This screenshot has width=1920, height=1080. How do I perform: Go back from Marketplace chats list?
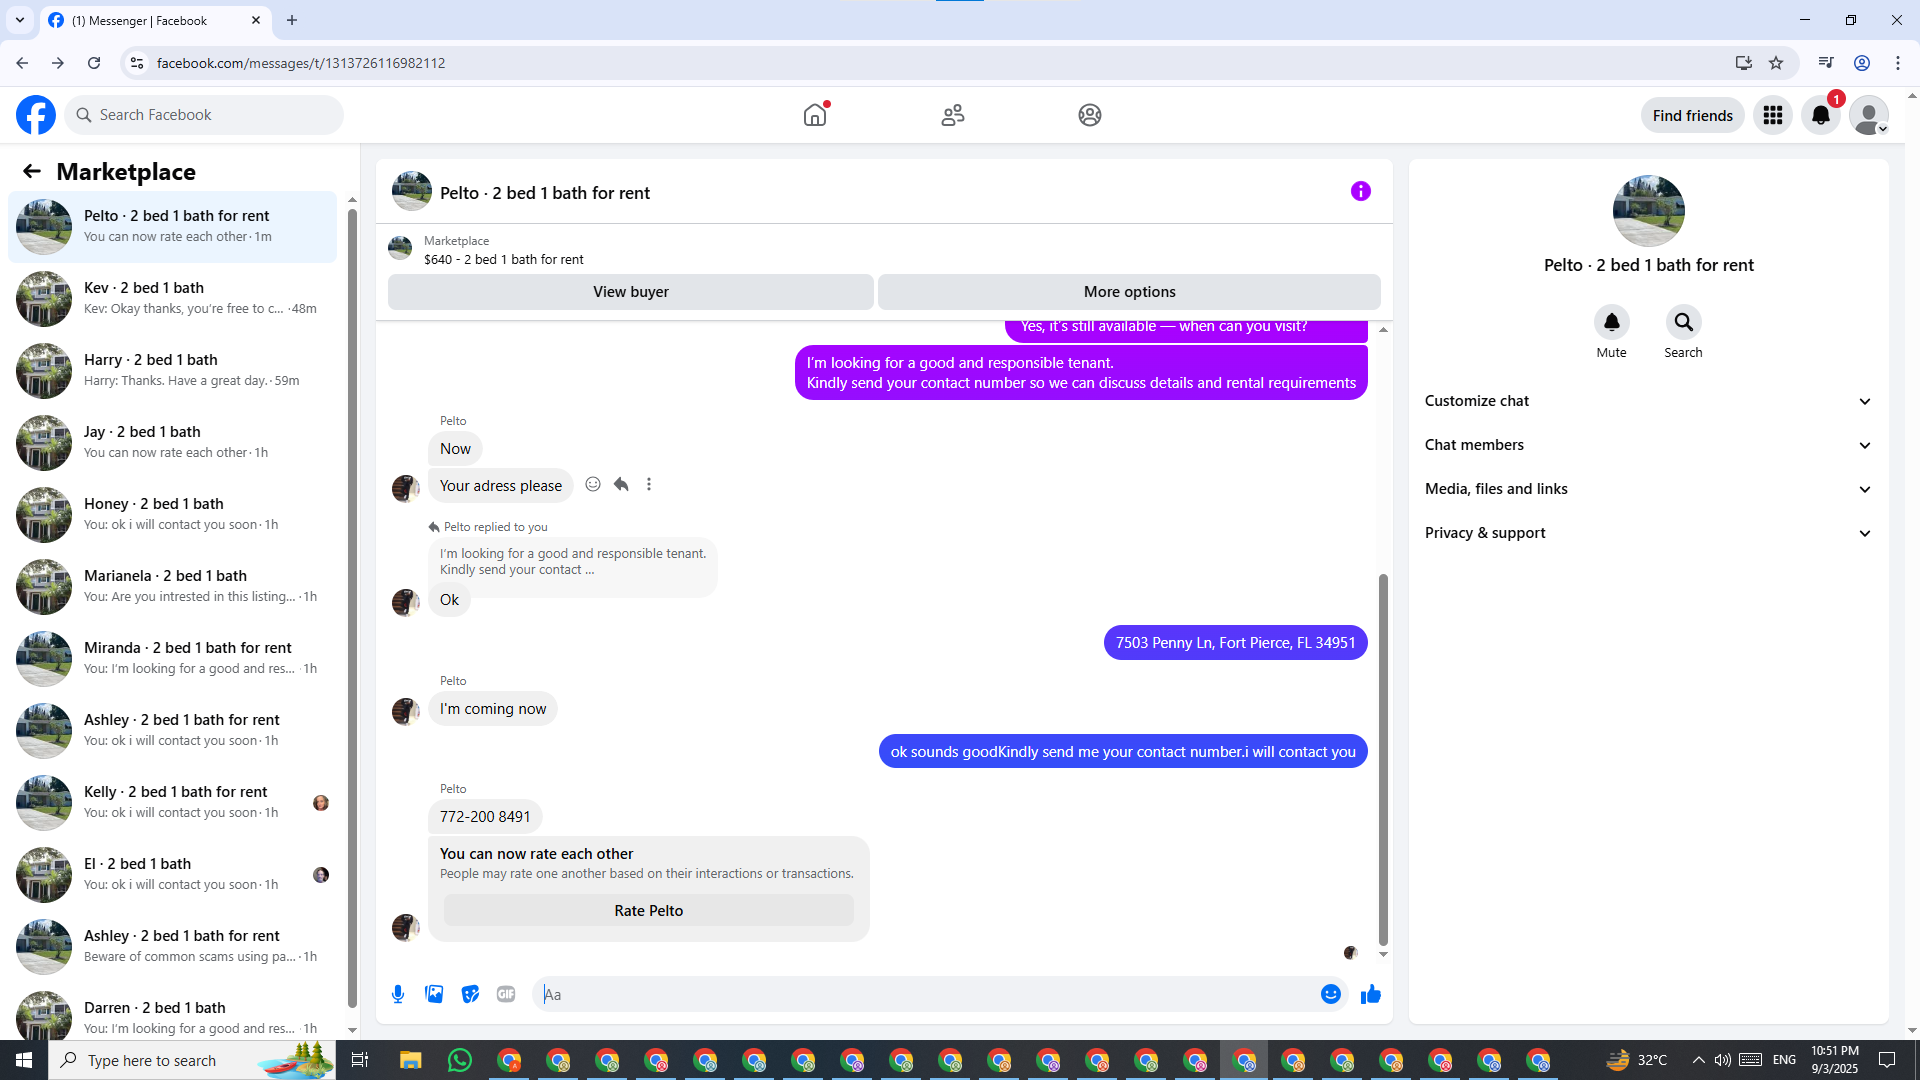pyautogui.click(x=32, y=171)
